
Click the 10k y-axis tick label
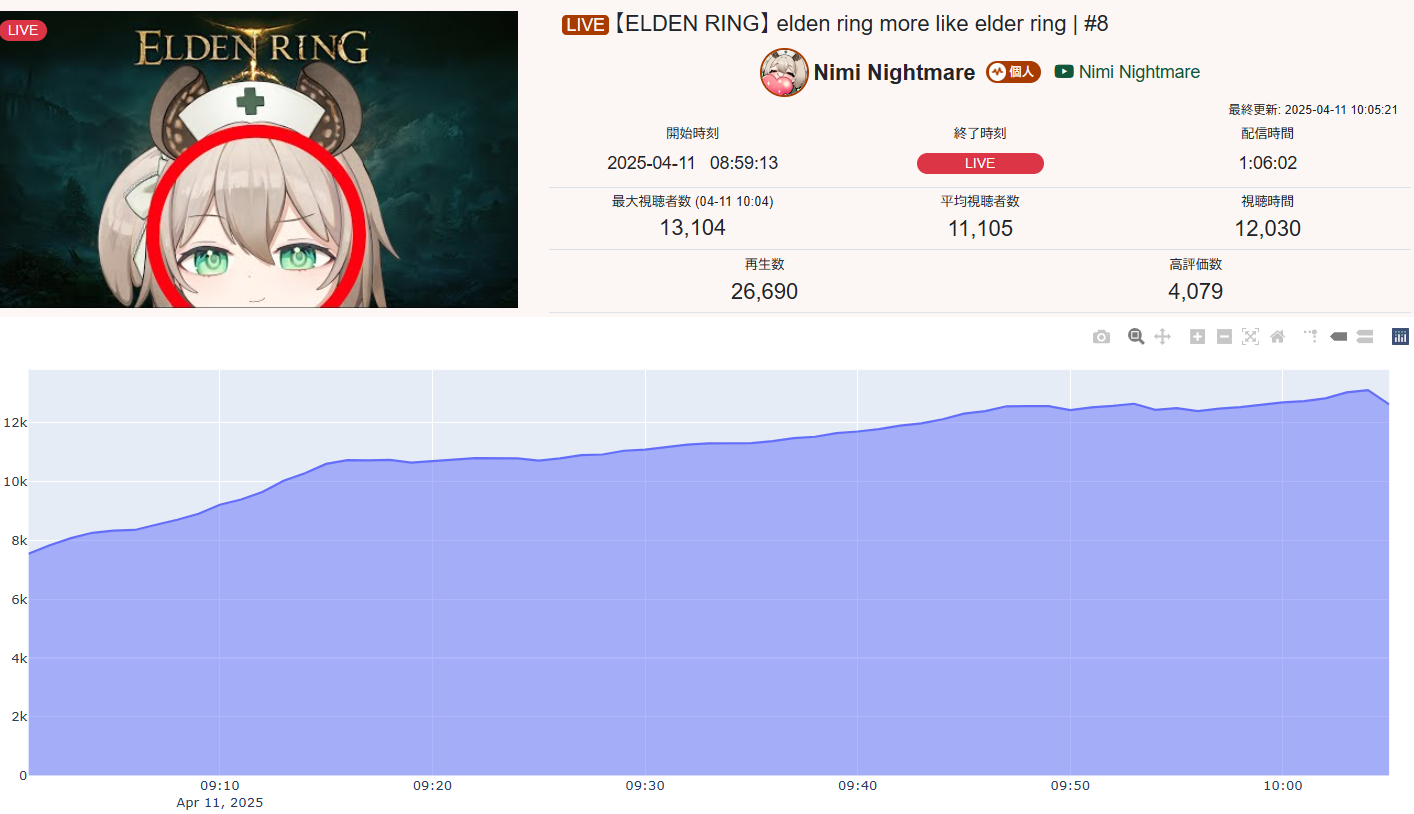coord(14,482)
